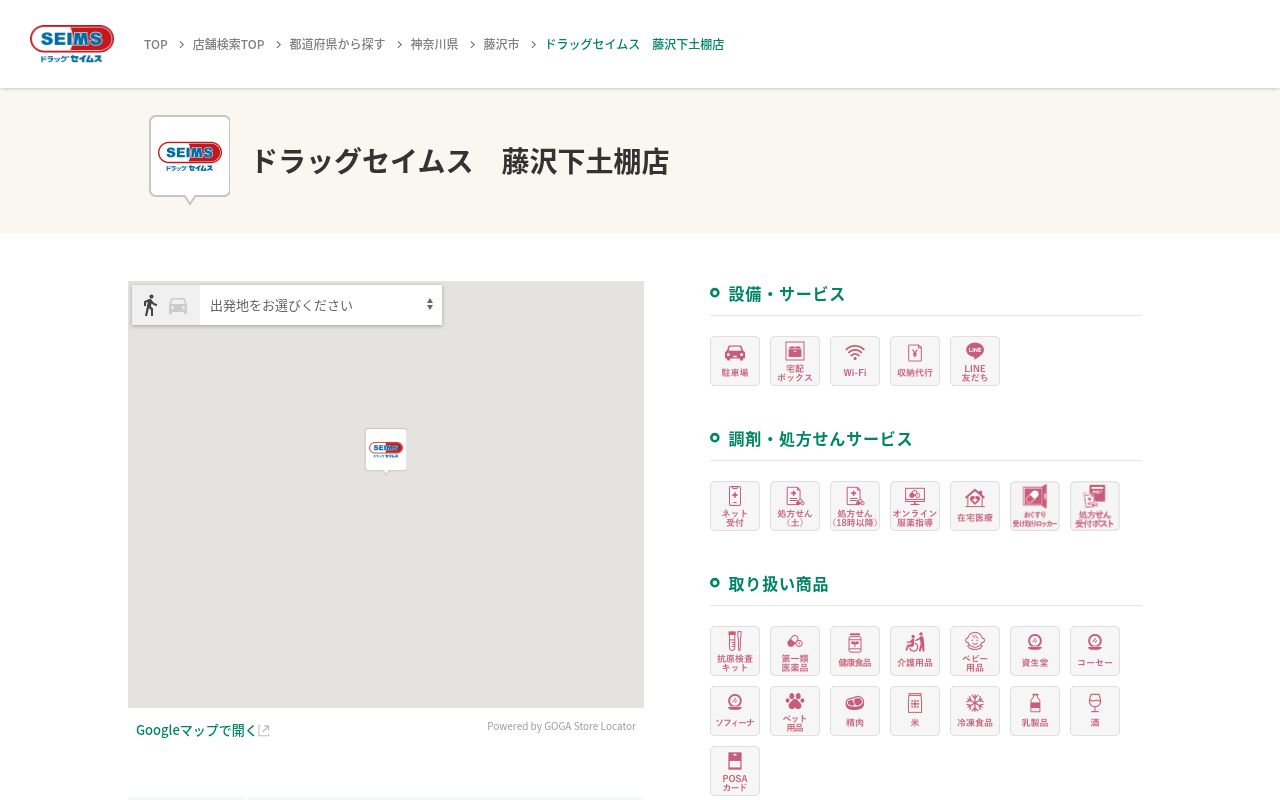Select the LINE友だち icon

975,361
